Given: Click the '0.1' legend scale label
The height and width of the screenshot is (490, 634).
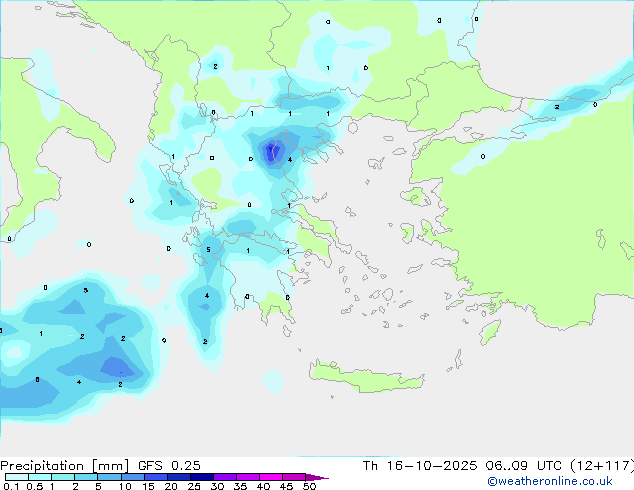Looking at the screenshot, I should coord(11,486).
